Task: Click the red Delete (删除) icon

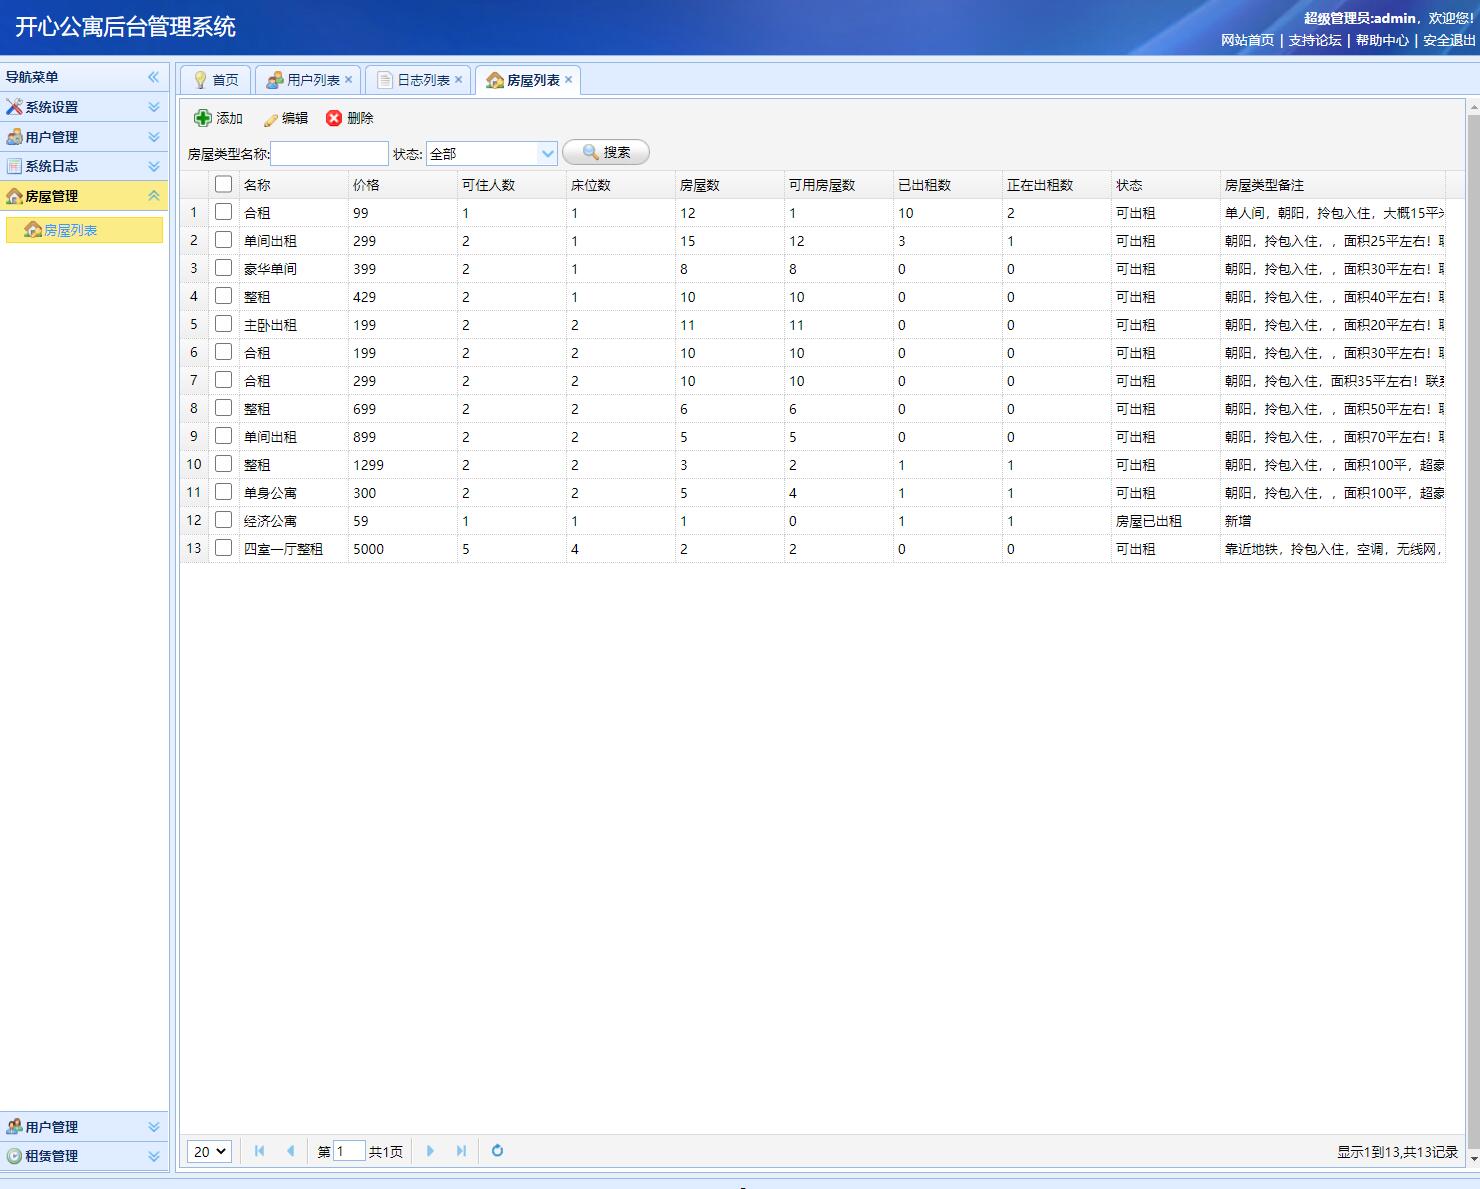Action: [334, 118]
